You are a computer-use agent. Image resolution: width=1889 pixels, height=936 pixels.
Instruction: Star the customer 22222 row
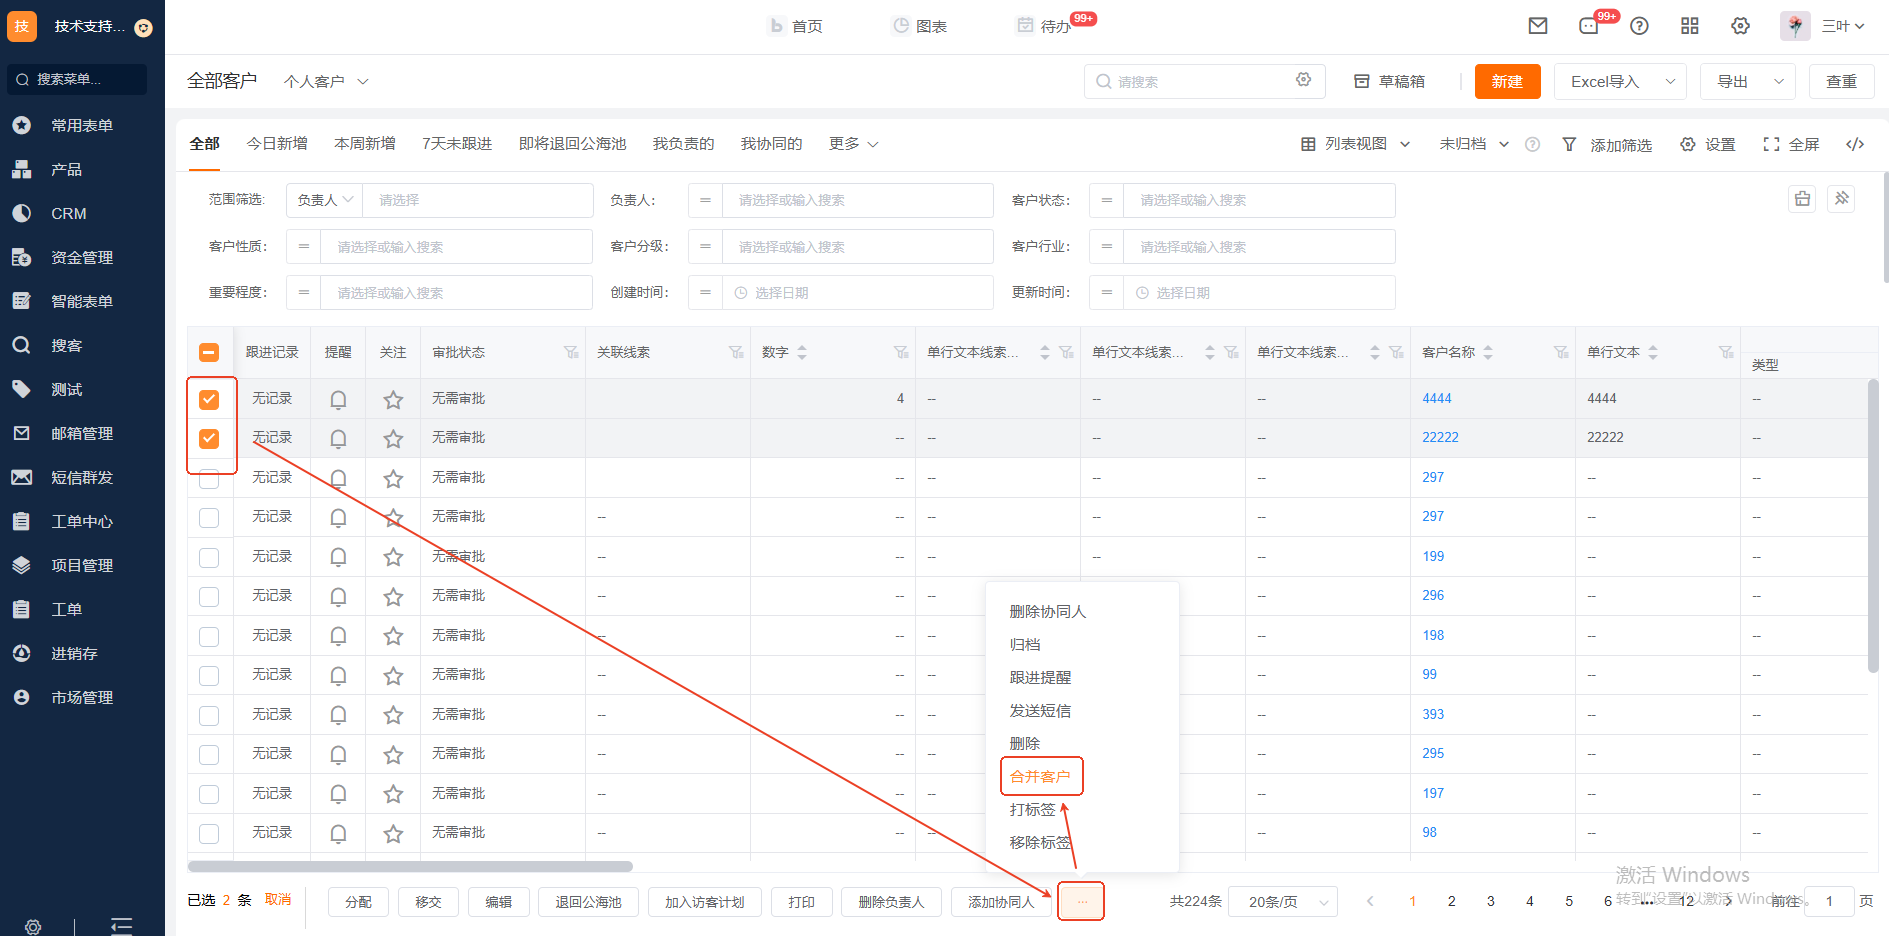tap(393, 438)
